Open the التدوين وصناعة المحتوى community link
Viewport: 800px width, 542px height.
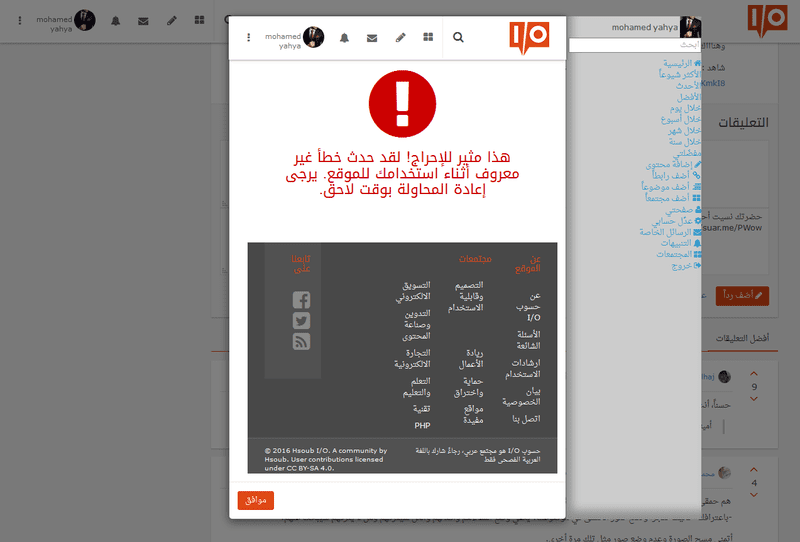click(x=416, y=325)
